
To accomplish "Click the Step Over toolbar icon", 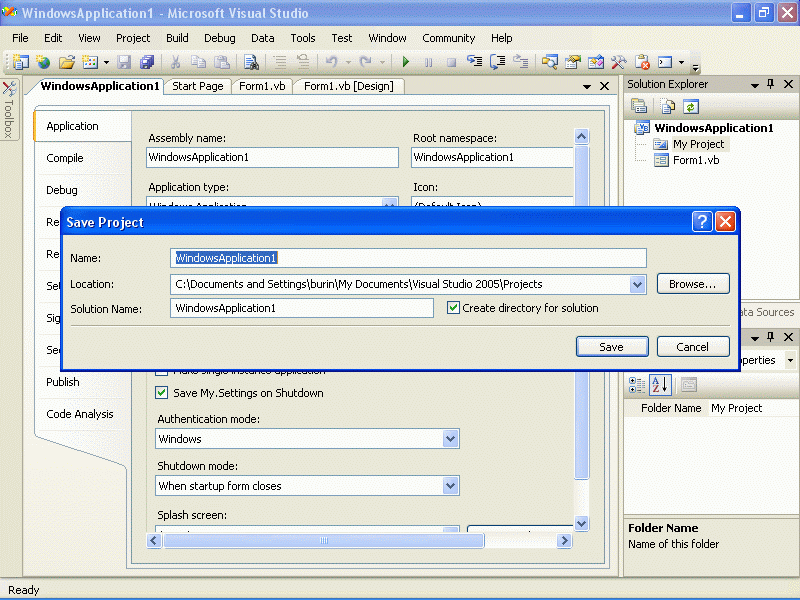I will coord(497,62).
